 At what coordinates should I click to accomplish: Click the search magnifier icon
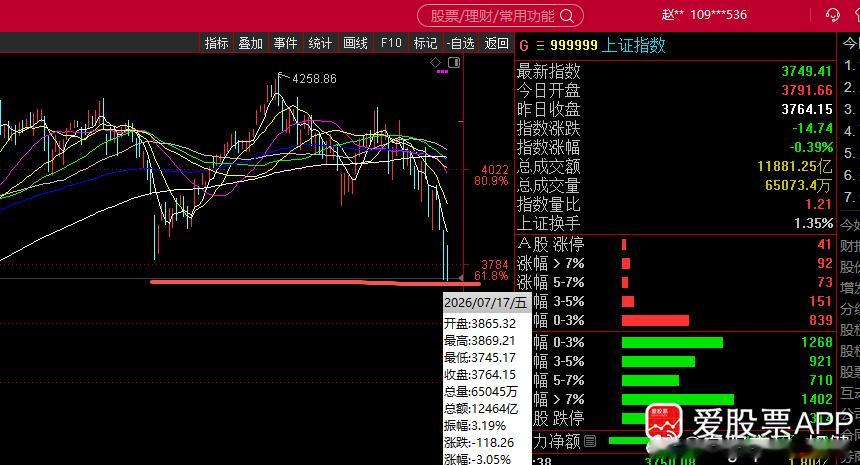pos(567,16)
